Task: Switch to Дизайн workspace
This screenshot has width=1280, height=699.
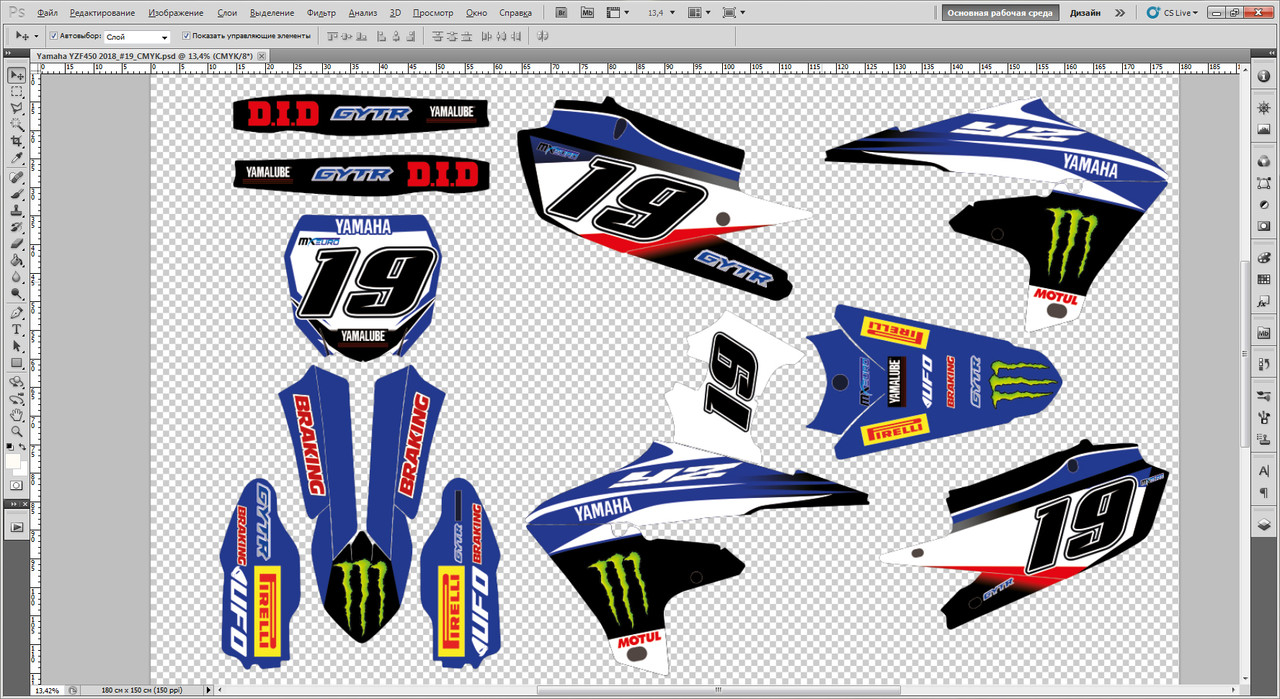Action: click(1085, 13)
